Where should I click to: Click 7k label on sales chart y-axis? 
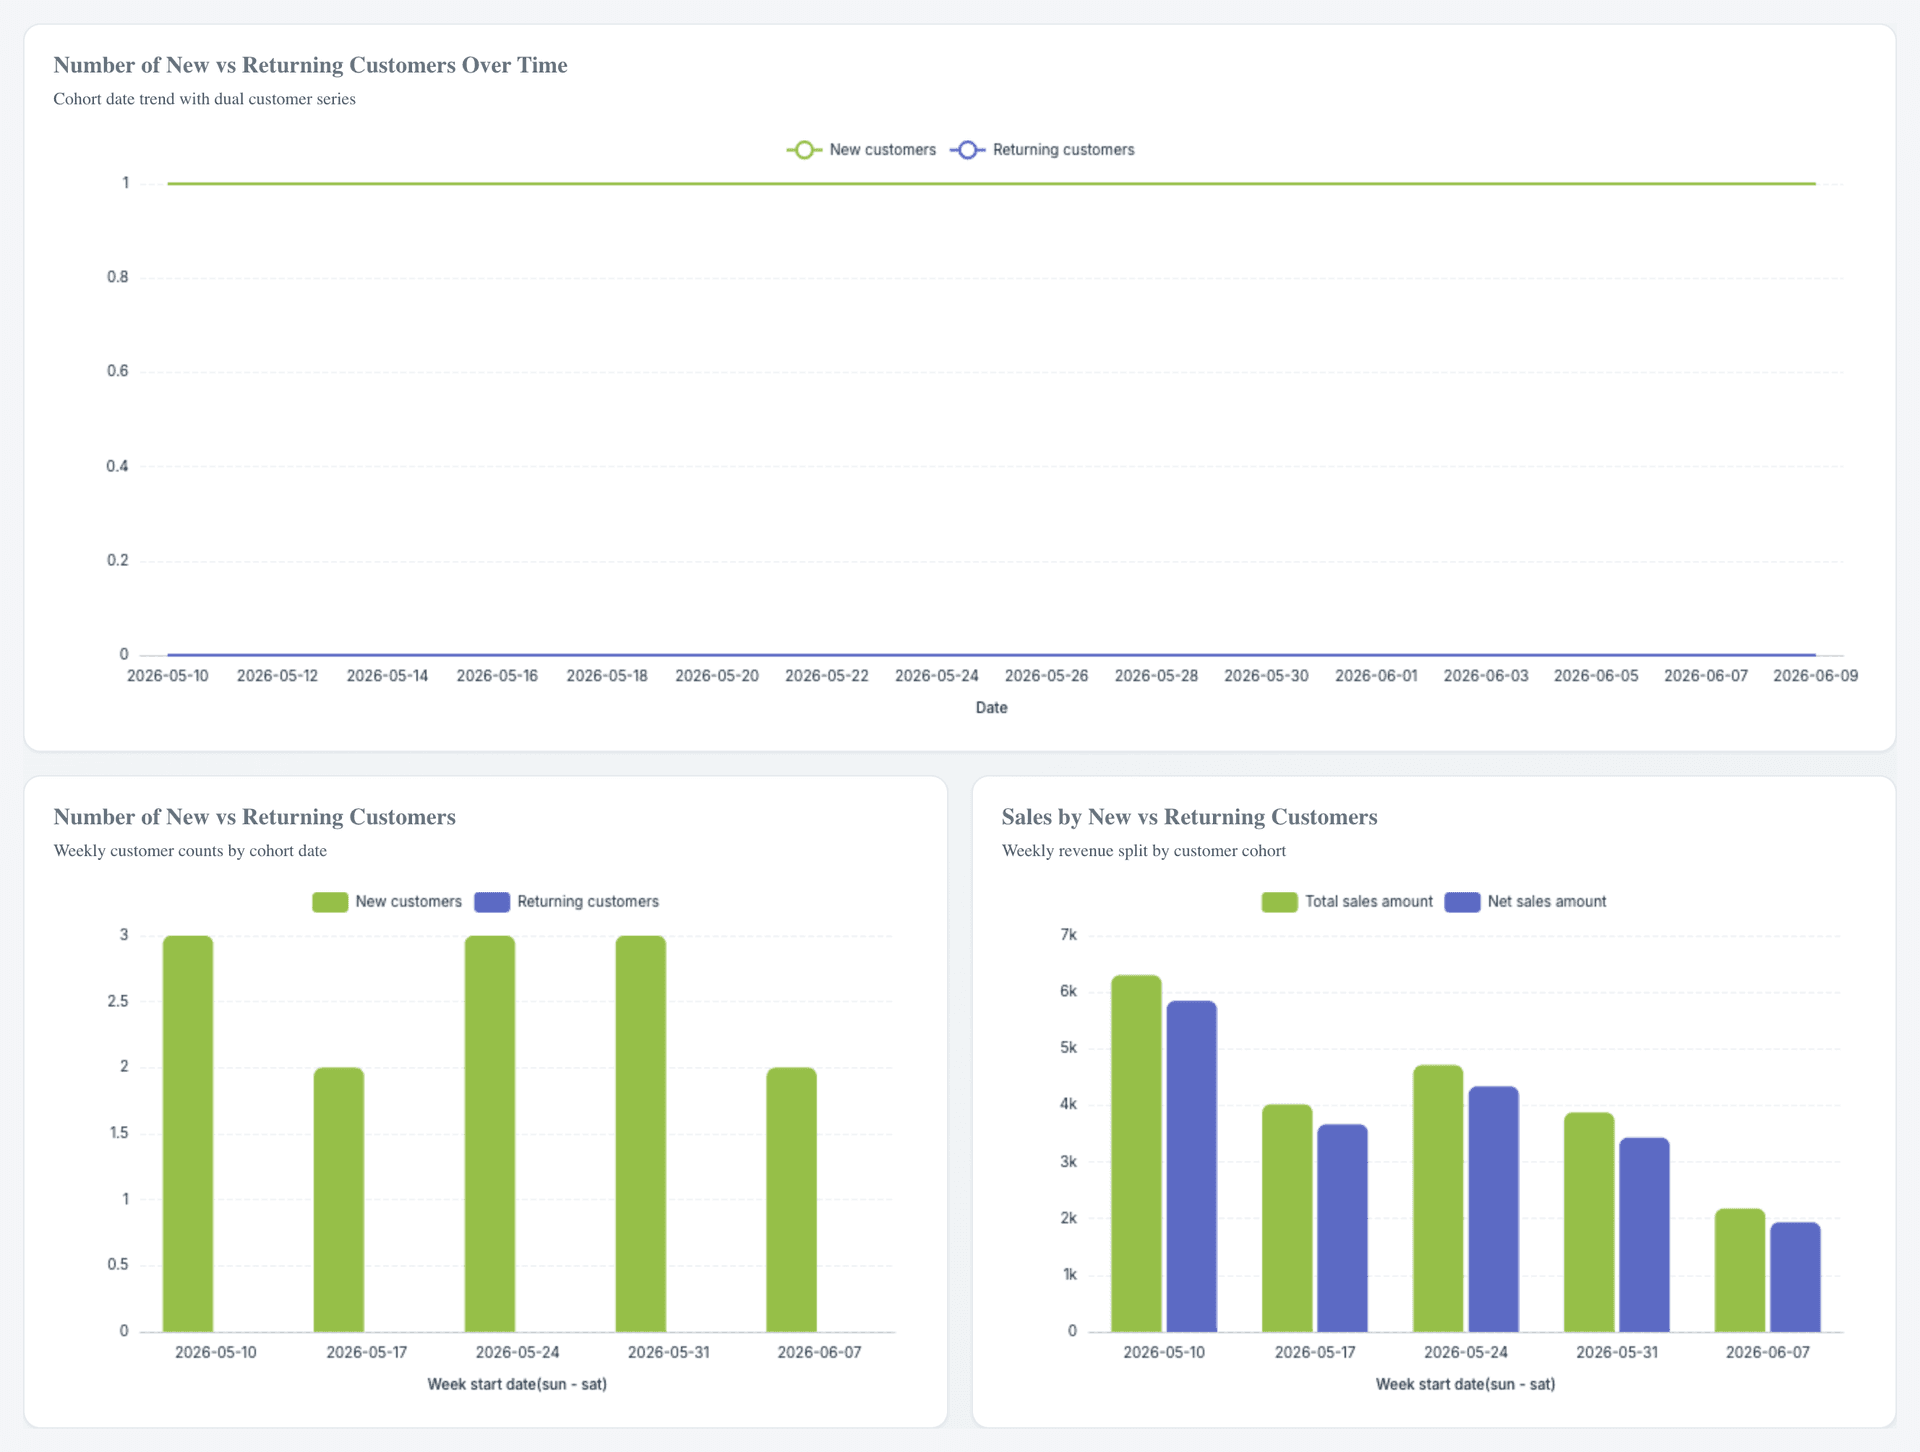pos(1069,936)
